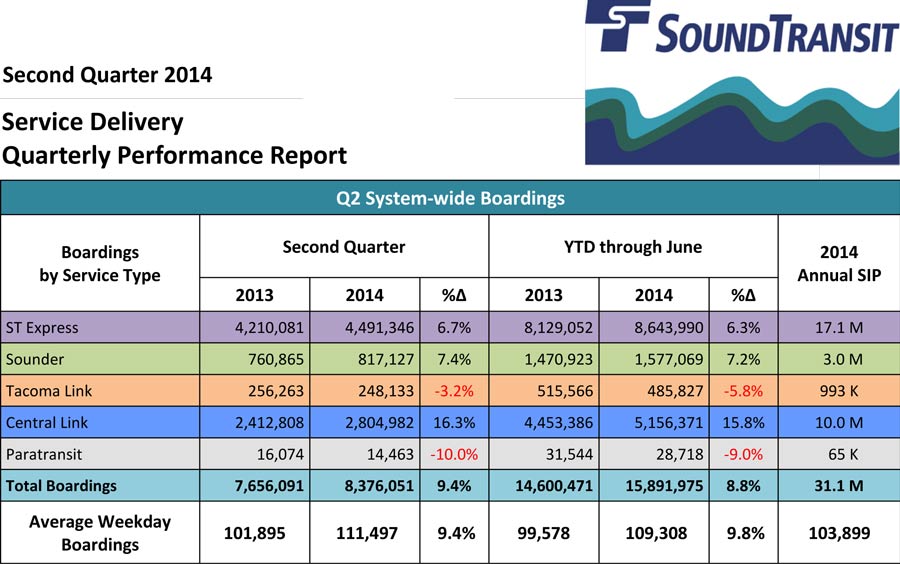Screen dimensions: 900x564
Task: Click the ST Express row label
Action: 42,326
